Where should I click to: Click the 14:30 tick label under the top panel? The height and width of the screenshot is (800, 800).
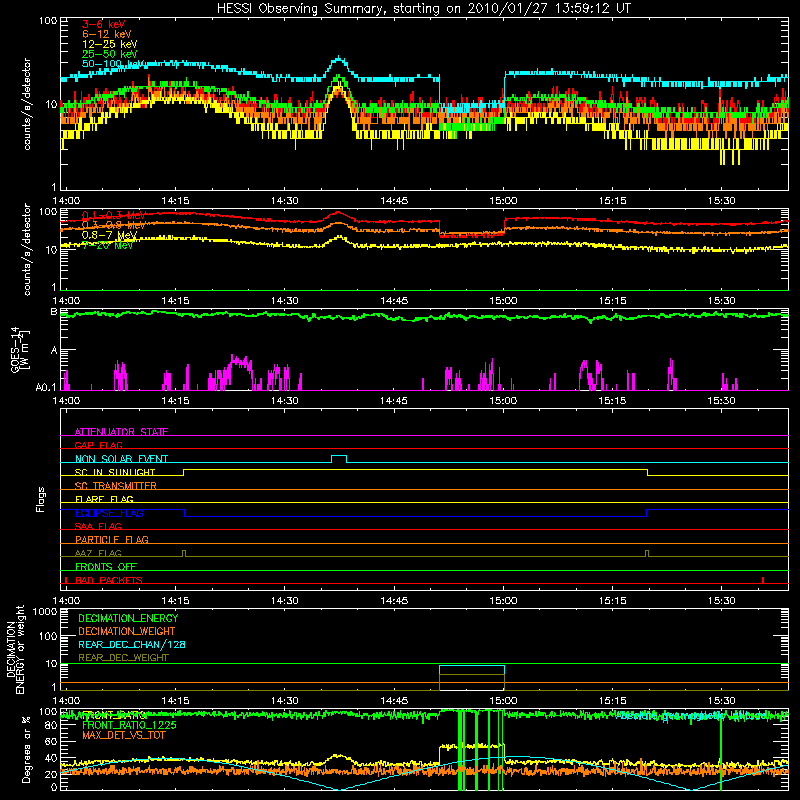coord(285,201)
